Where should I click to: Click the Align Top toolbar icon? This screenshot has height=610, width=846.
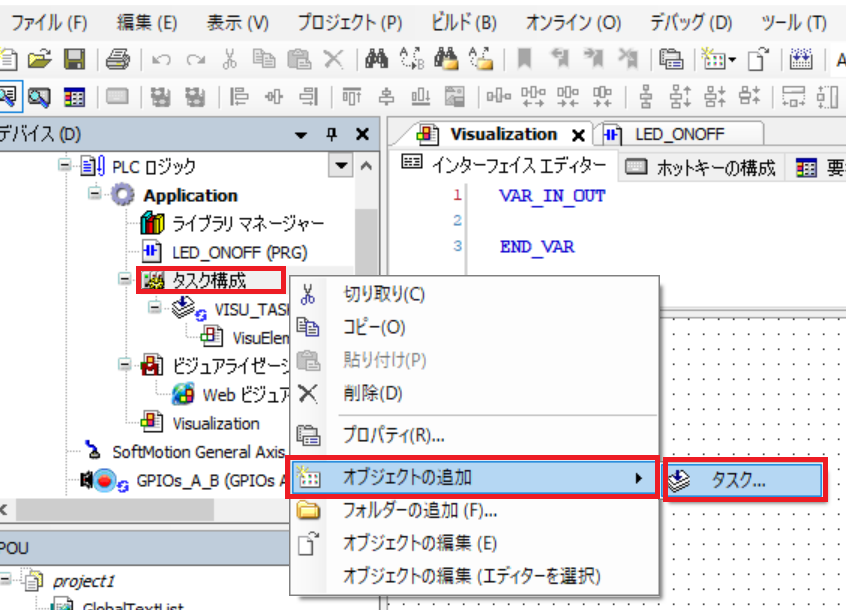(351, 97)
